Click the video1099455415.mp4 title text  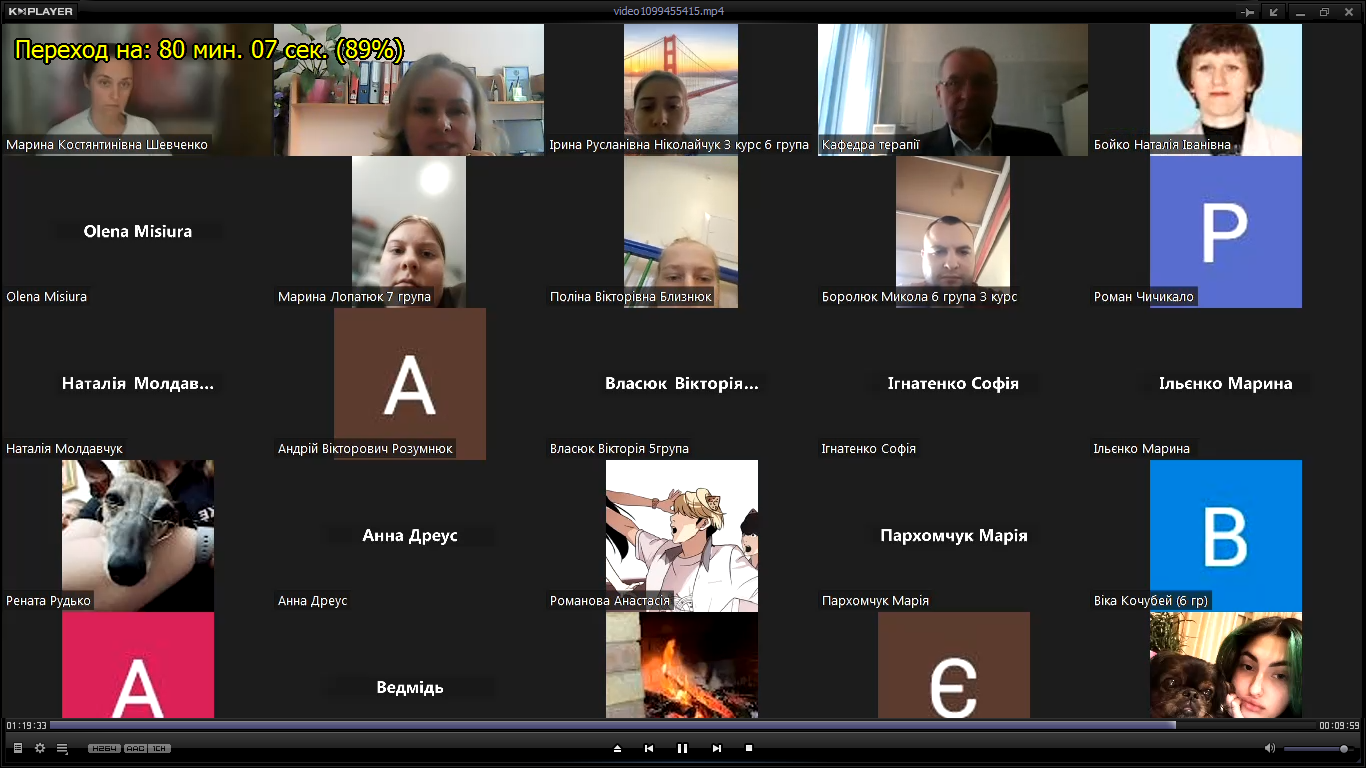coord(669,12)
